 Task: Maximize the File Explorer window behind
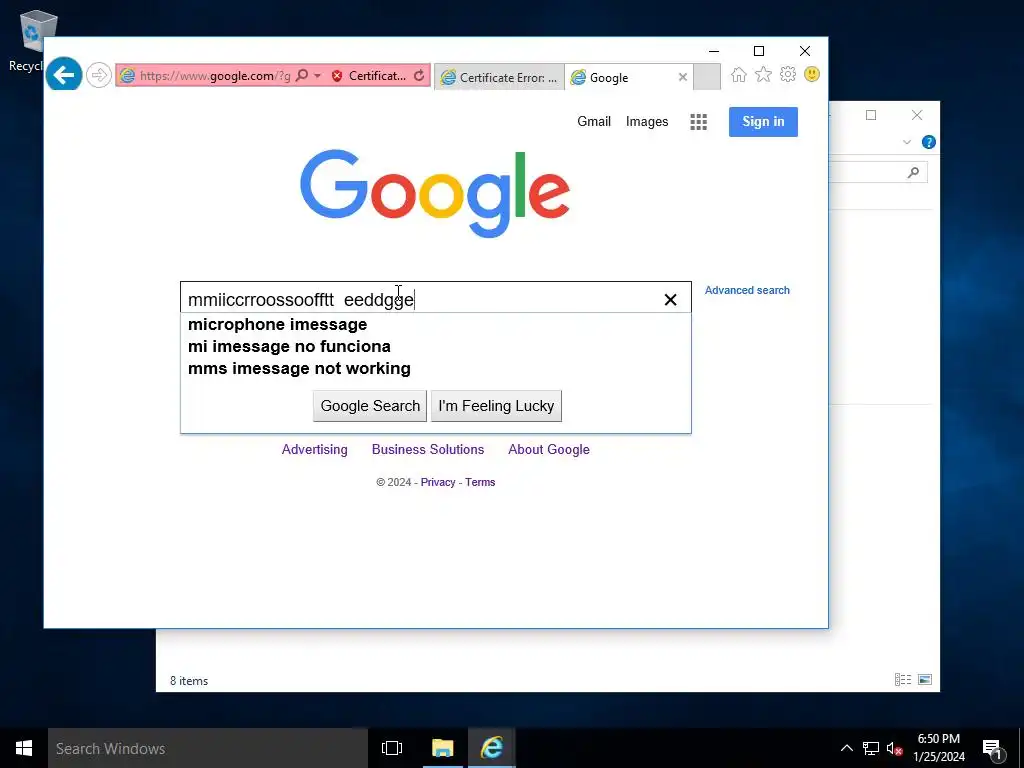[x=871, y=115]
